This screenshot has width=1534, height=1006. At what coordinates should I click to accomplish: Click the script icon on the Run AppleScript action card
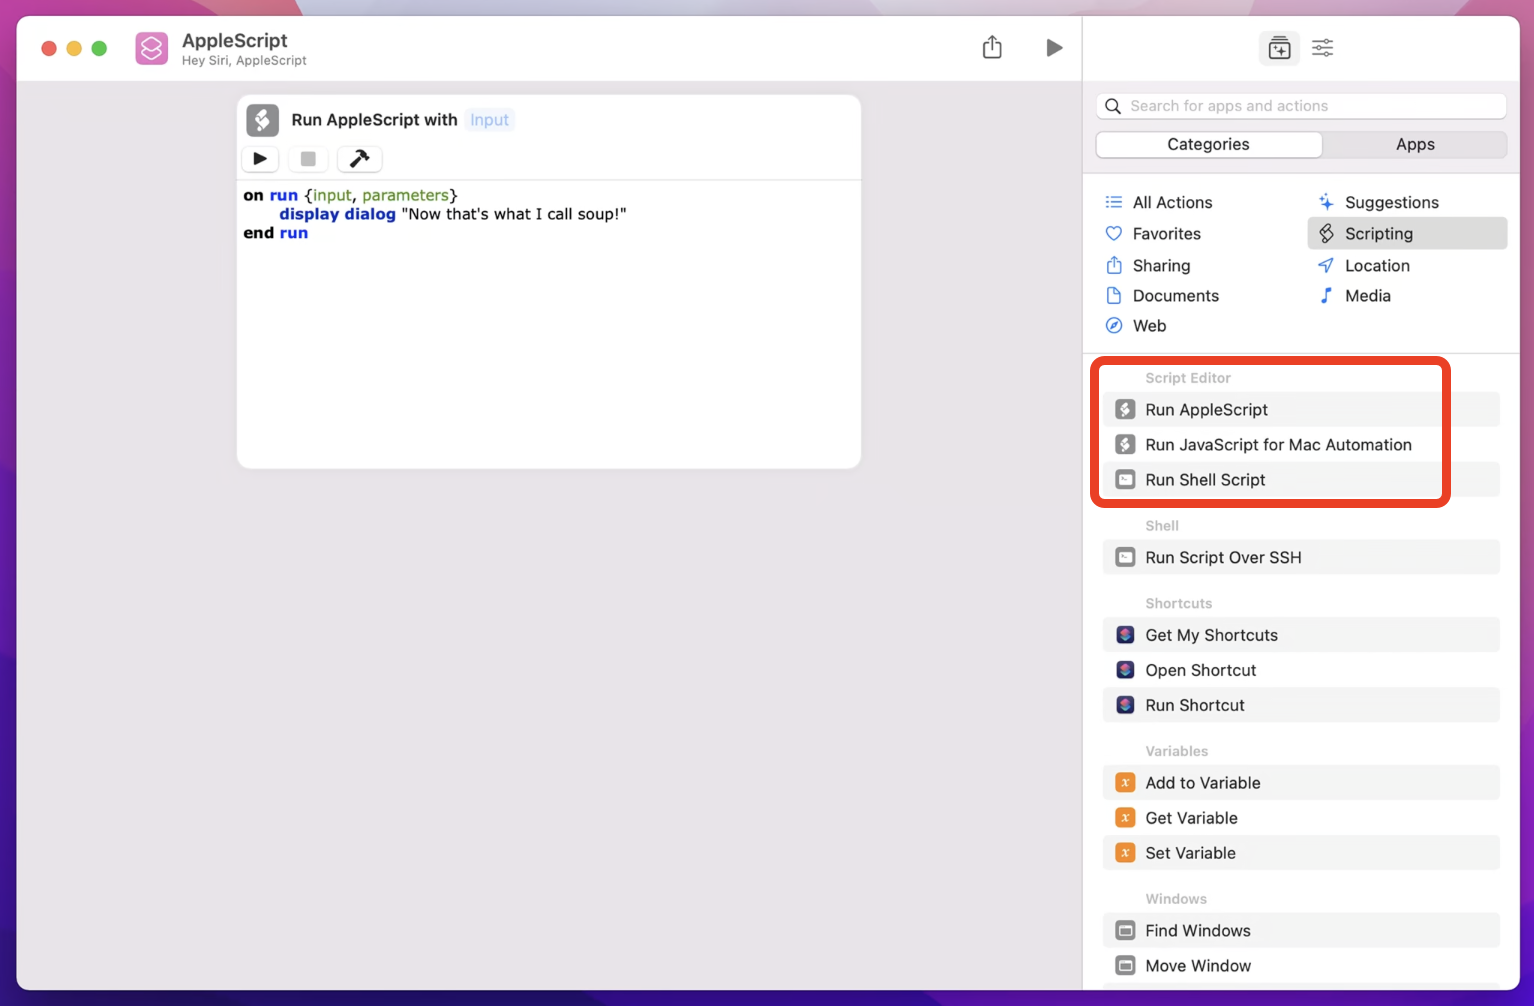[x=263, y=120]
